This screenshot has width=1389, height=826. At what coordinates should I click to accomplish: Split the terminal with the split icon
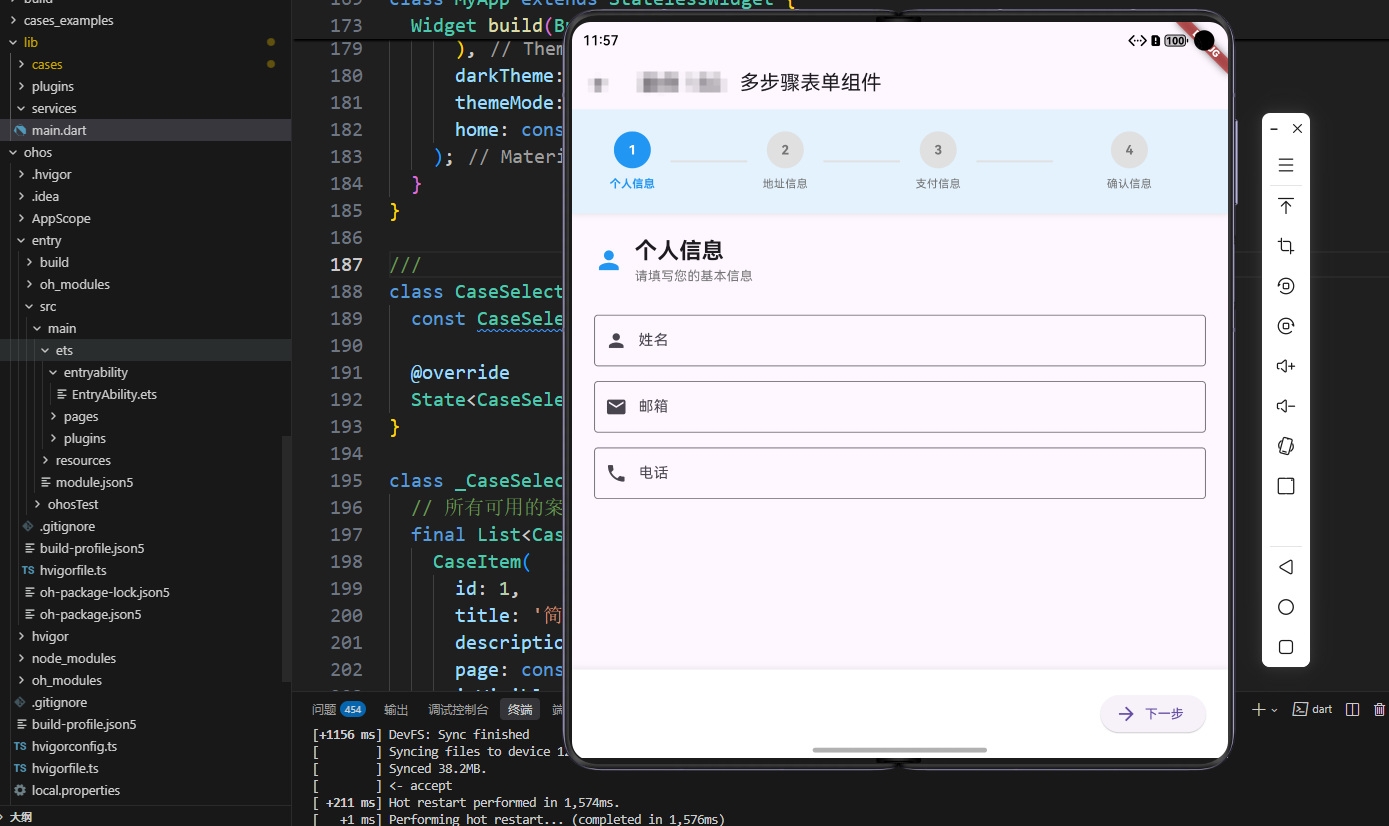[x=1353, y=709]
